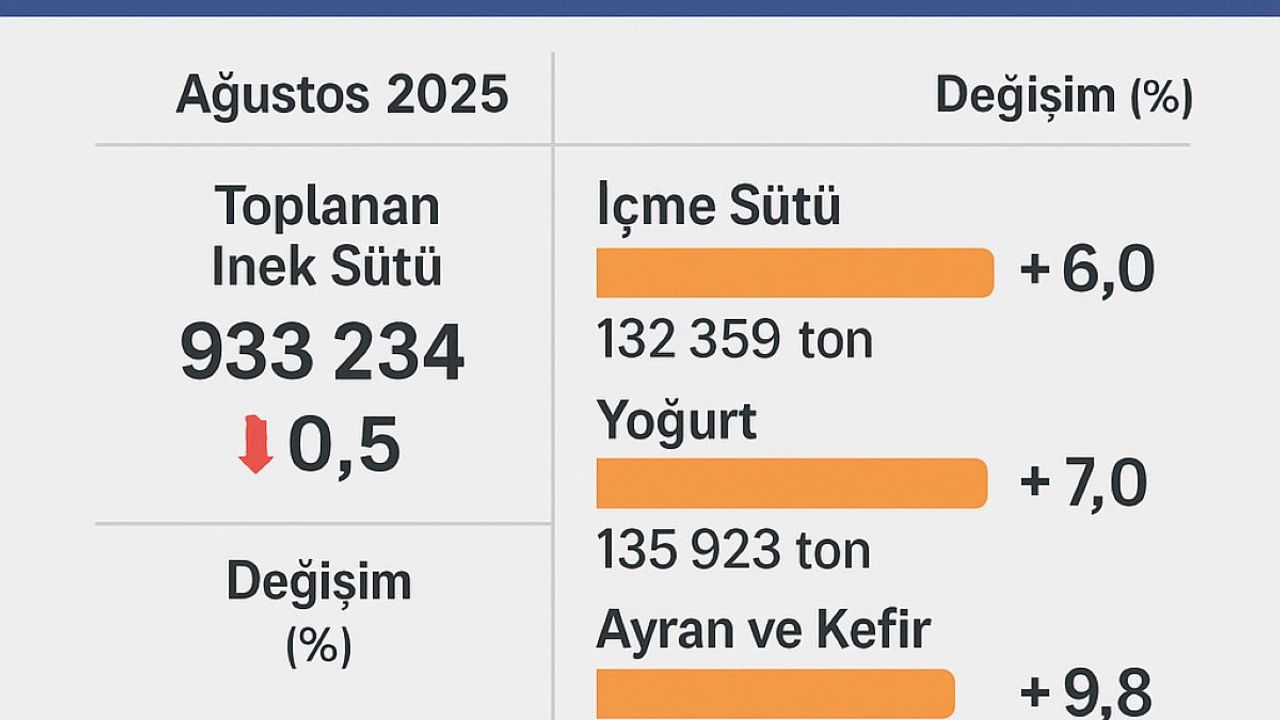
Task: Select the +9,8 percentage value
Action: 1085,692
